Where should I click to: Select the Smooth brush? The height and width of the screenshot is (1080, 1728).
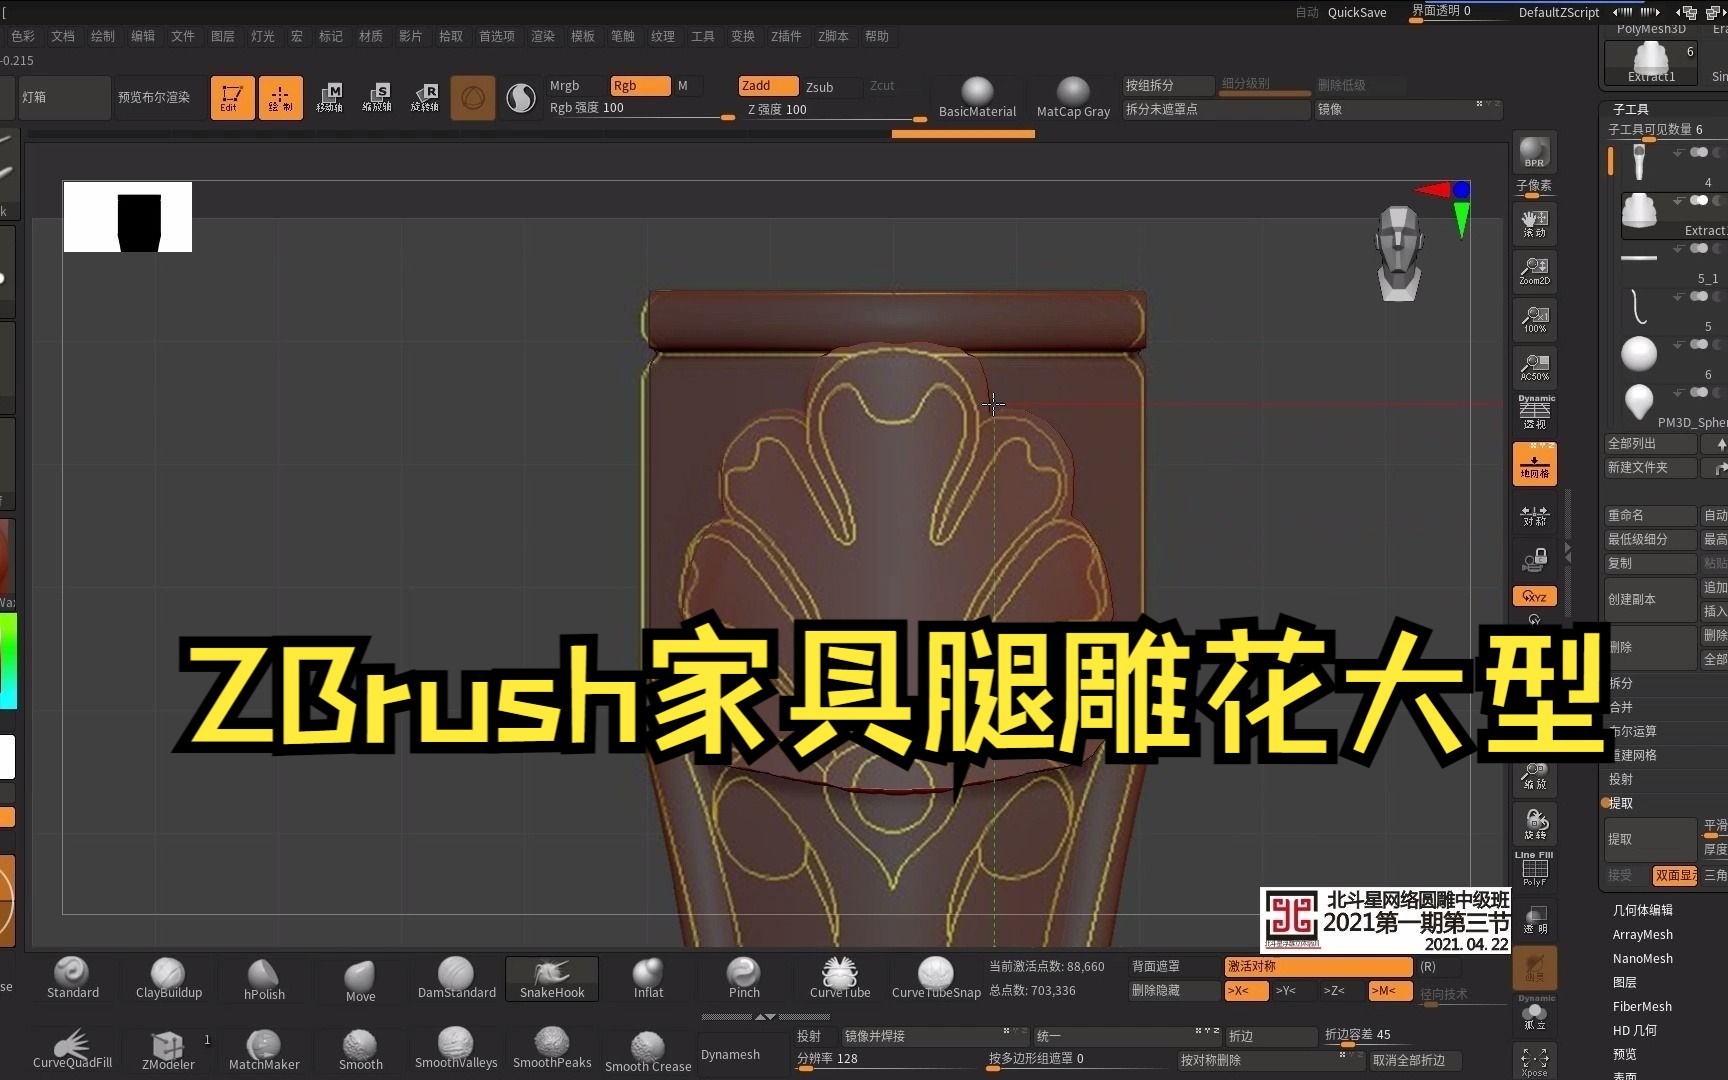(360, 1050)
